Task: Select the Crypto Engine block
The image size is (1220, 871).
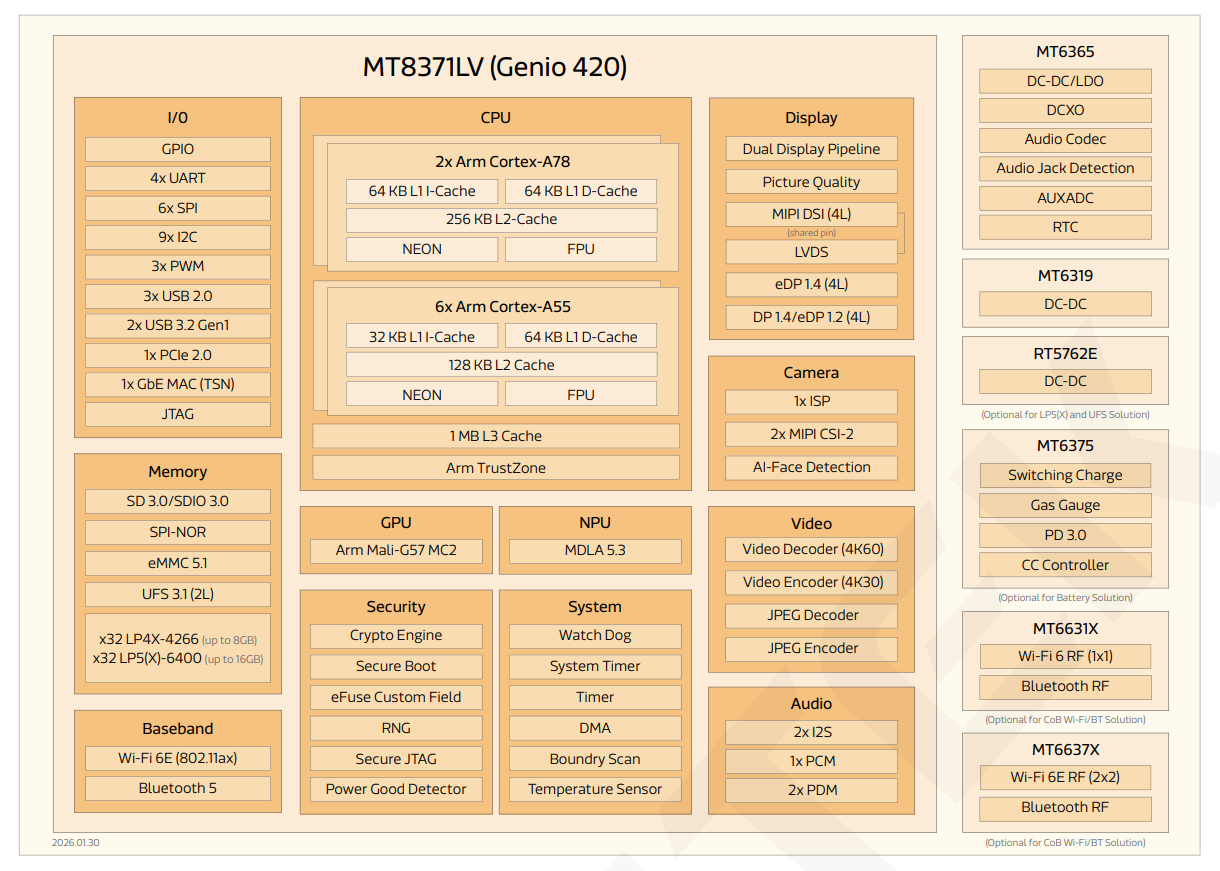Action: point(396,636)
